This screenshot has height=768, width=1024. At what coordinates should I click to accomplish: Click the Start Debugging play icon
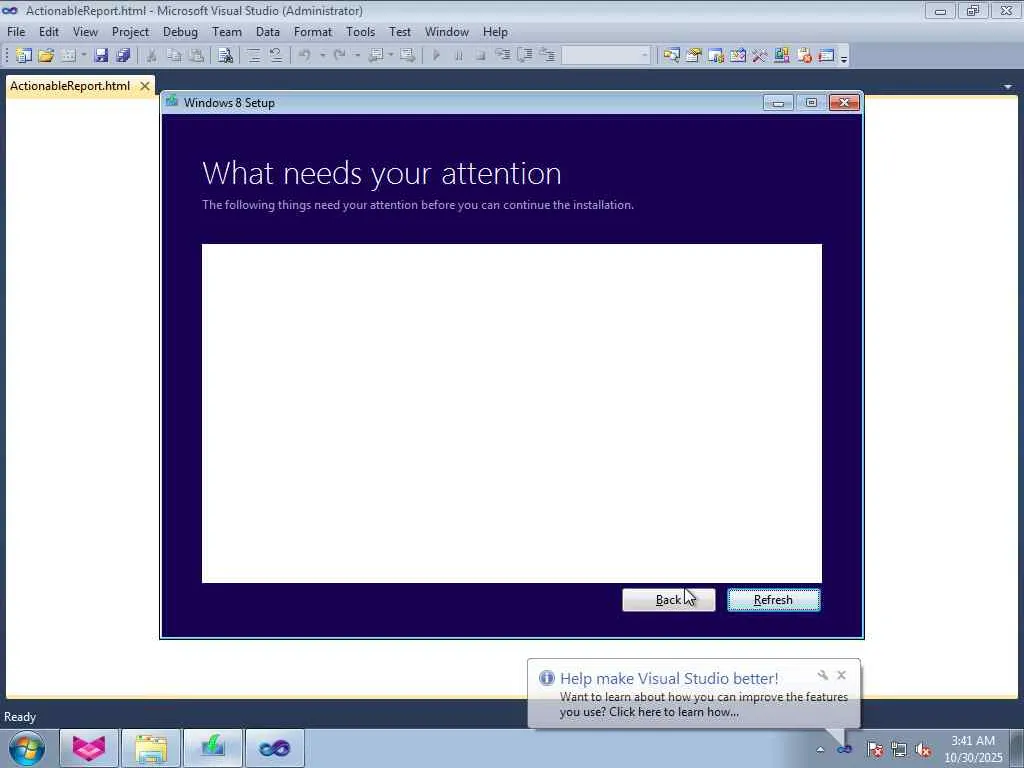point(436,56)
